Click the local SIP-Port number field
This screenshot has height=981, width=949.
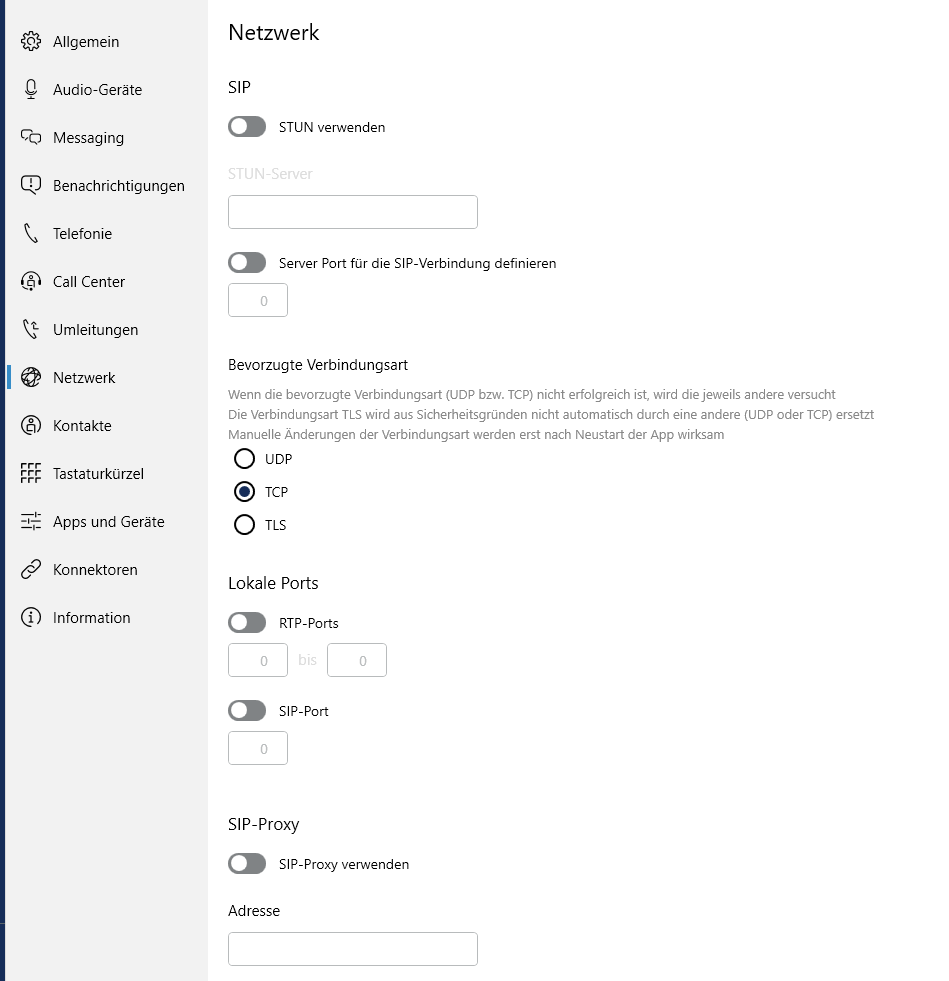pyautogui.click(x=258, y=748)
